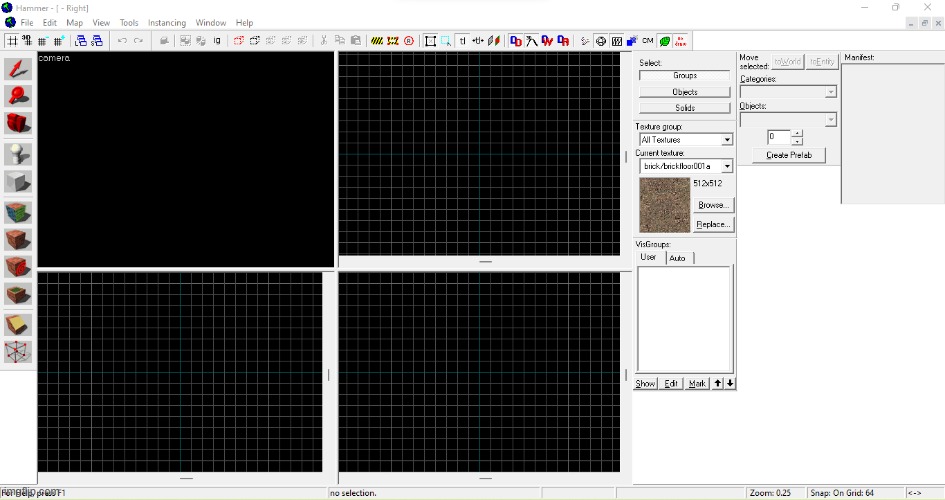The width and height of the screenshot is (945, 500).
Task: Click the prefab count input field
Action: 779,137
